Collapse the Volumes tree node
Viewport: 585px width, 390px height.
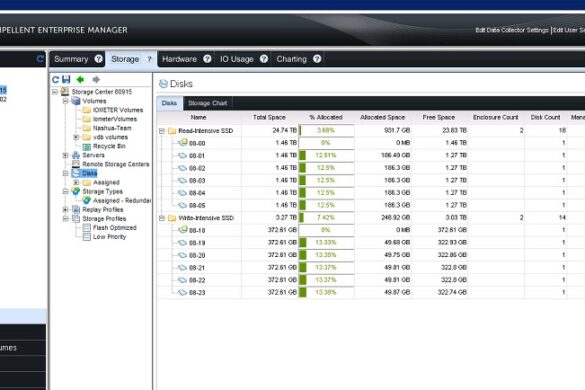pyautogui.click(x=66, y=101)
